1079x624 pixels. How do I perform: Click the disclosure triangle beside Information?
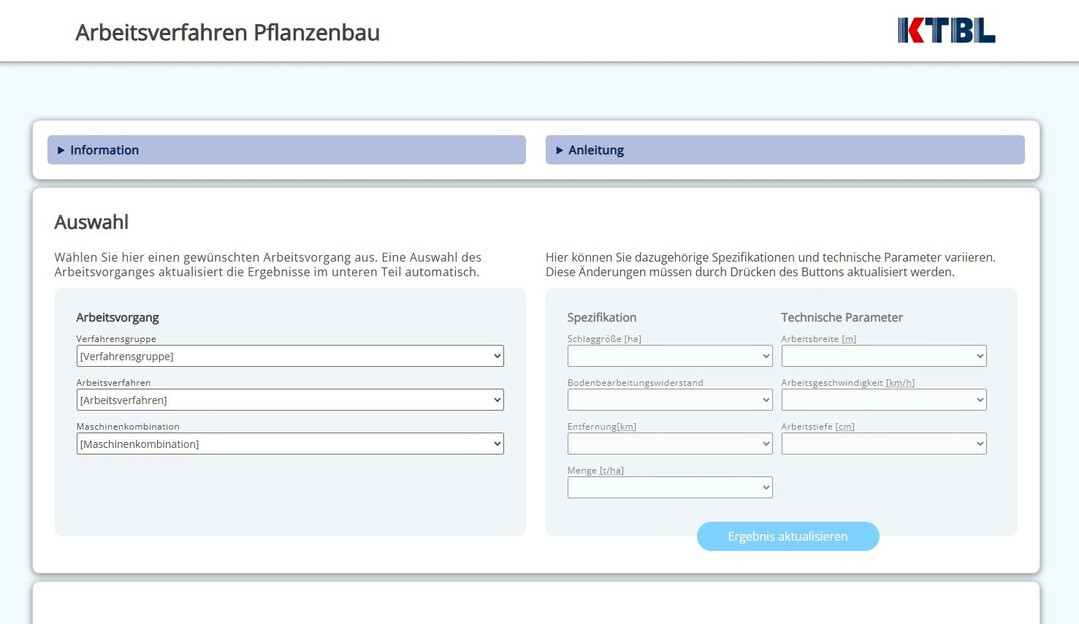(59, 149)
